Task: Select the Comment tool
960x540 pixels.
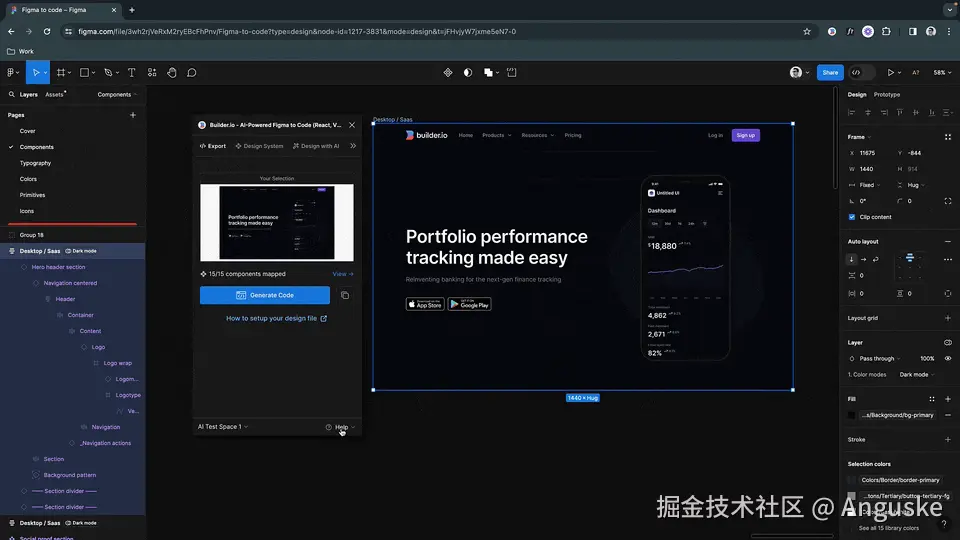Action: coord(192,72)
